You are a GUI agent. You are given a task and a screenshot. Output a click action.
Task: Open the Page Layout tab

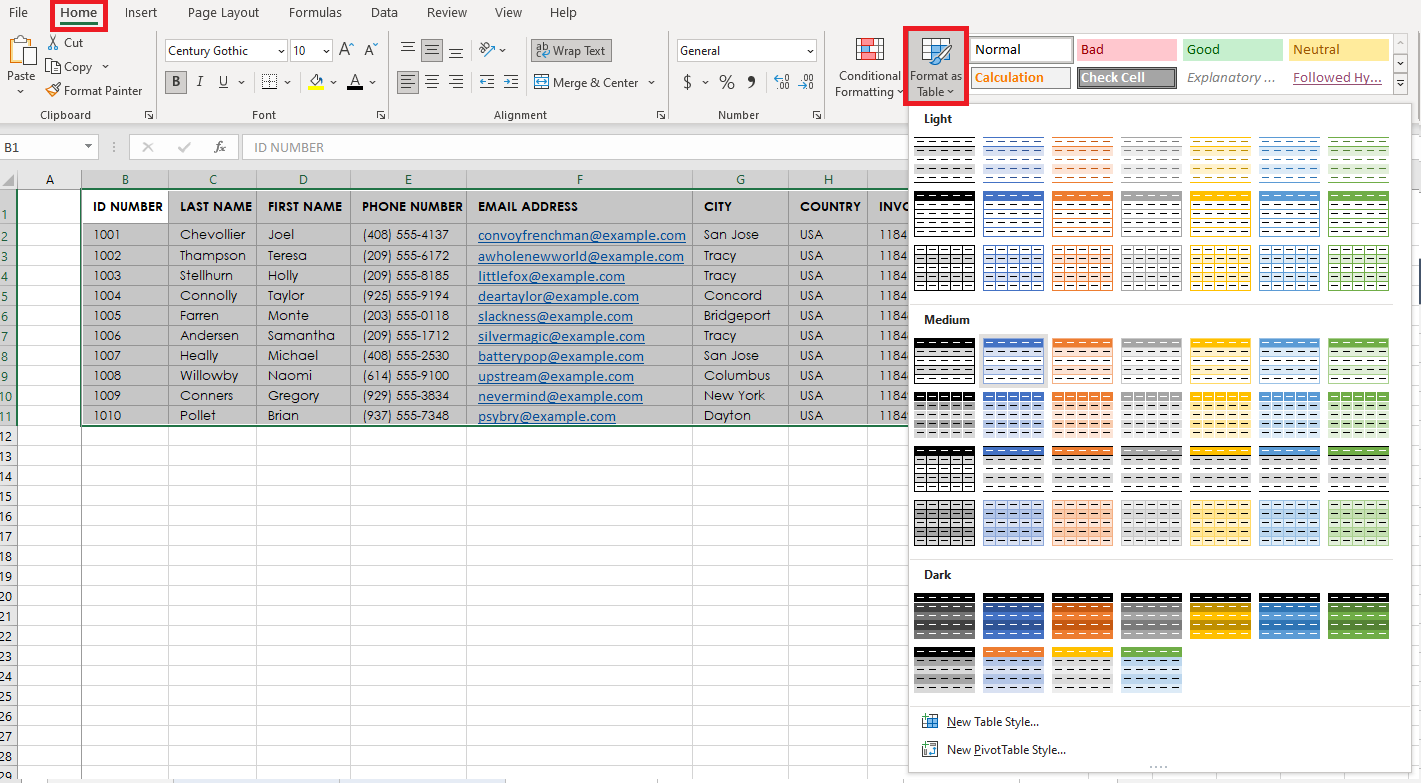223,13
